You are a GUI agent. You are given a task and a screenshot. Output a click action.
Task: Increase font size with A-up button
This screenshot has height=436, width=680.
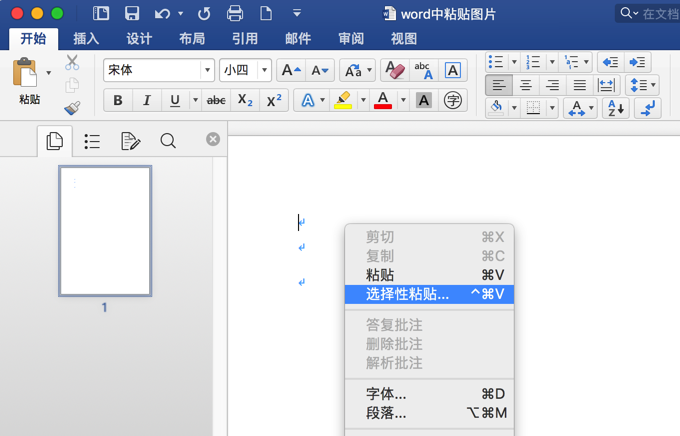coord(291,70)
